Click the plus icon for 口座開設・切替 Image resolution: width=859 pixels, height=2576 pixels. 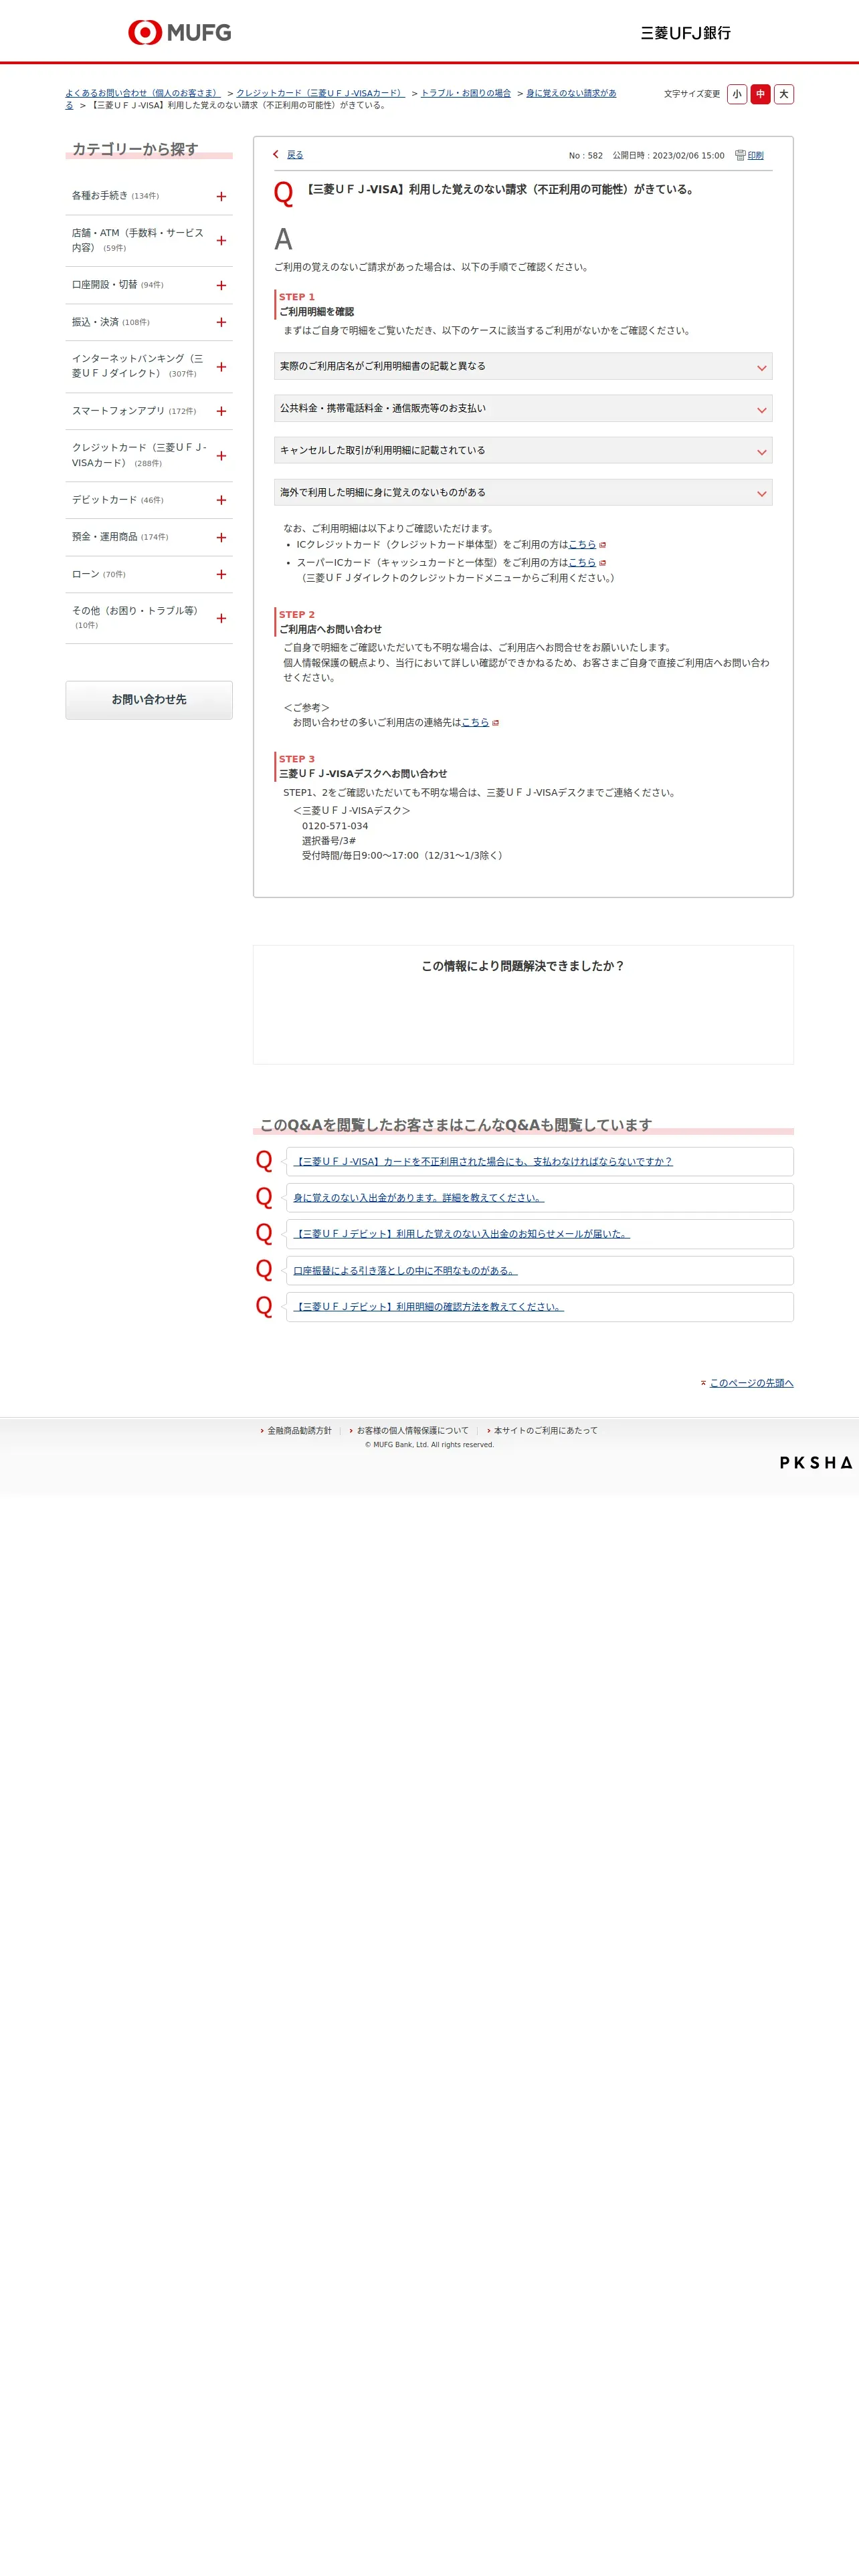point(221,286)
